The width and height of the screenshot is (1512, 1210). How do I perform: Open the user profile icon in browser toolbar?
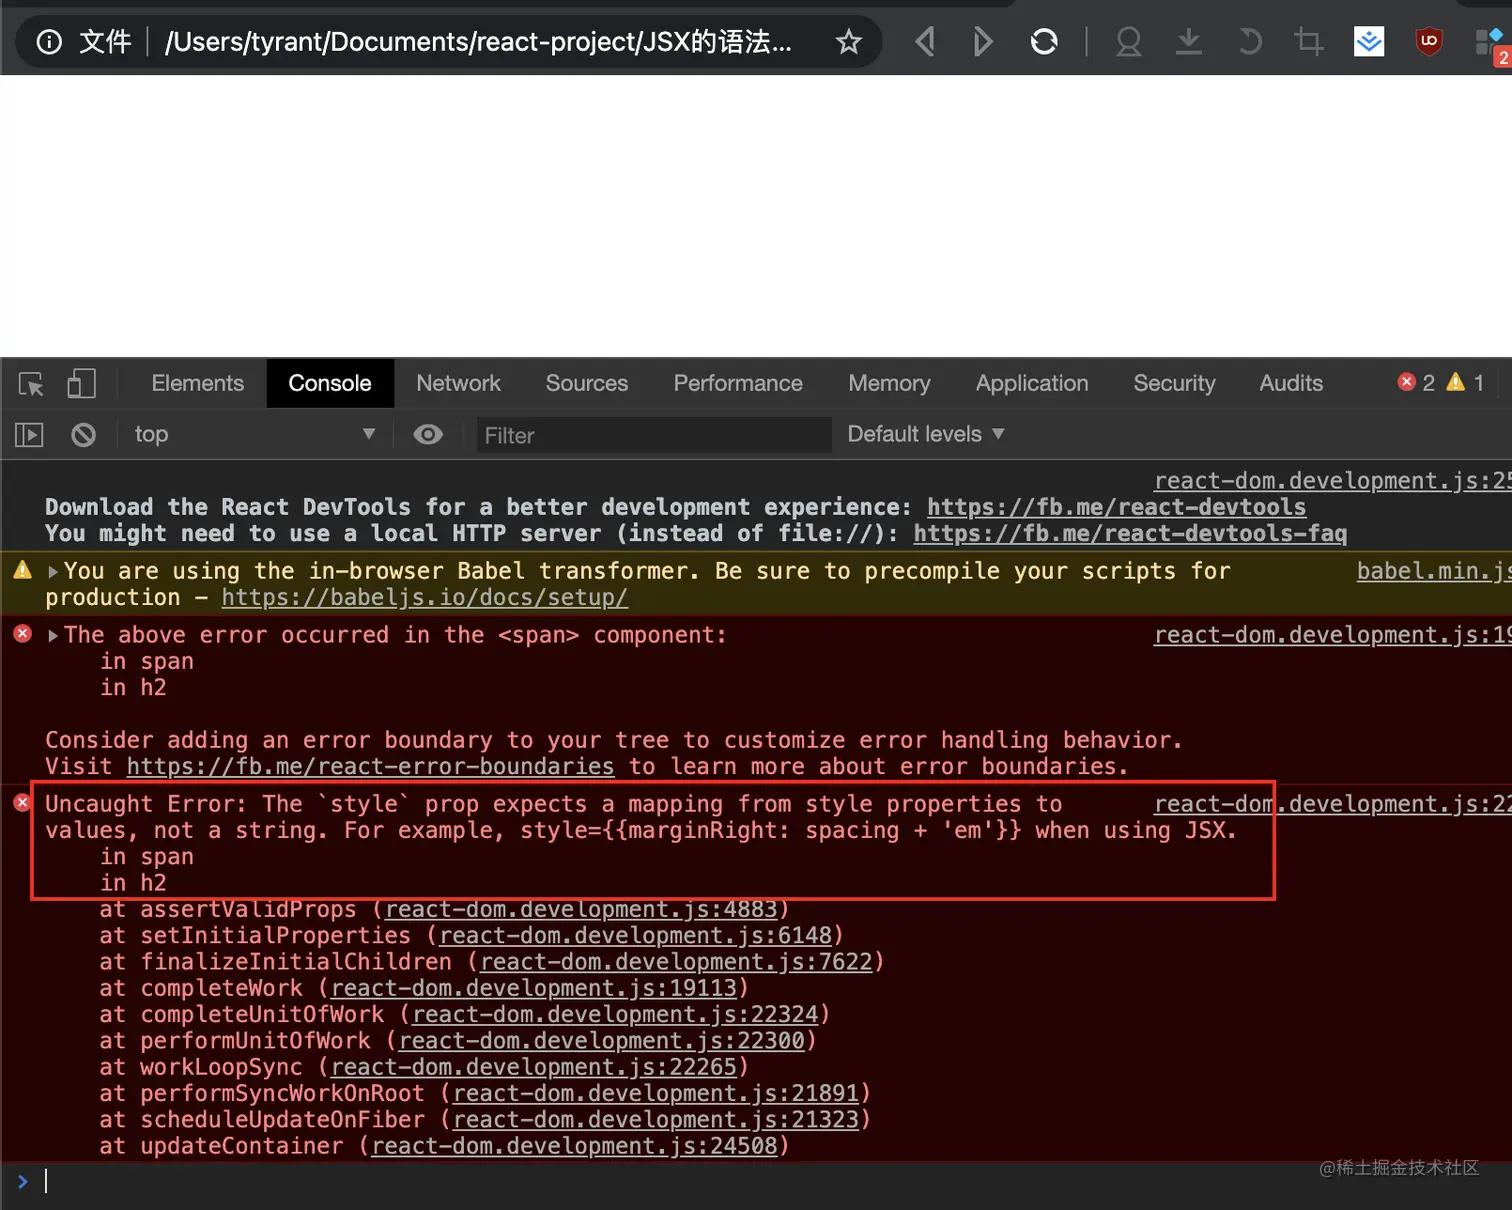(x=1128, y=42)
